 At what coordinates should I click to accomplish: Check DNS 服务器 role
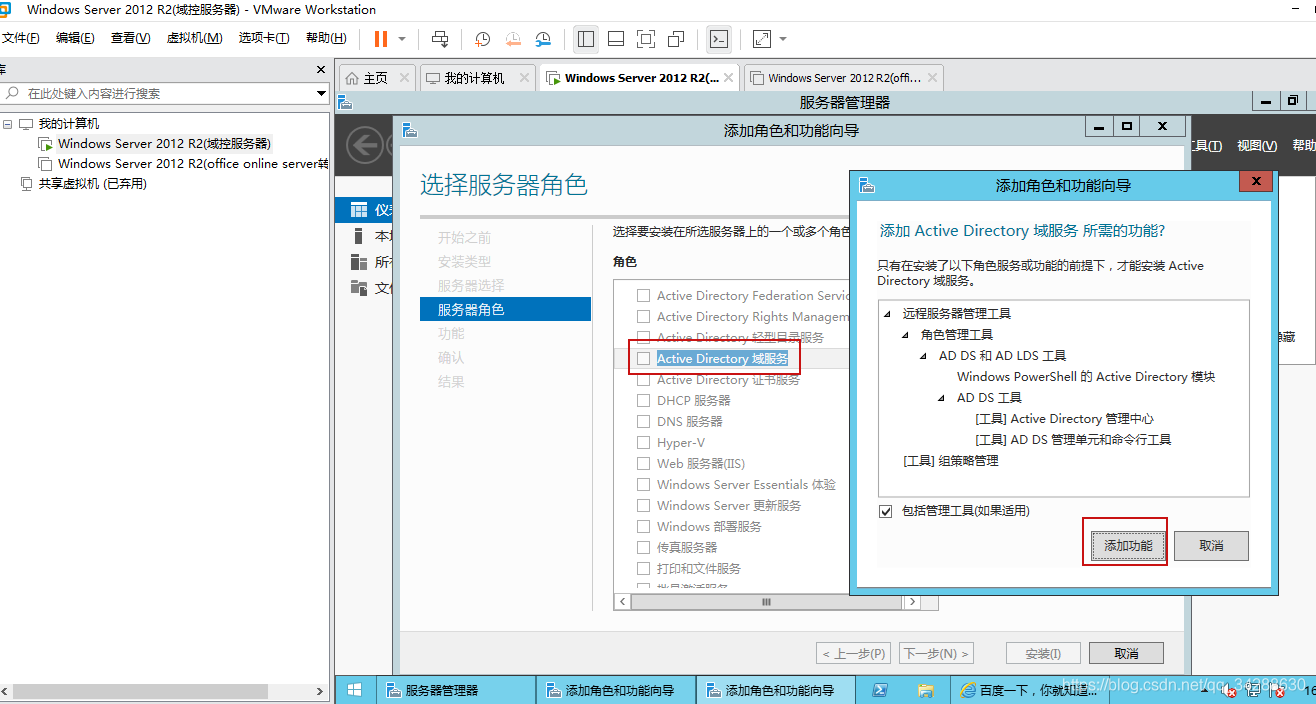pyautogui.click(x=644, y=422)
